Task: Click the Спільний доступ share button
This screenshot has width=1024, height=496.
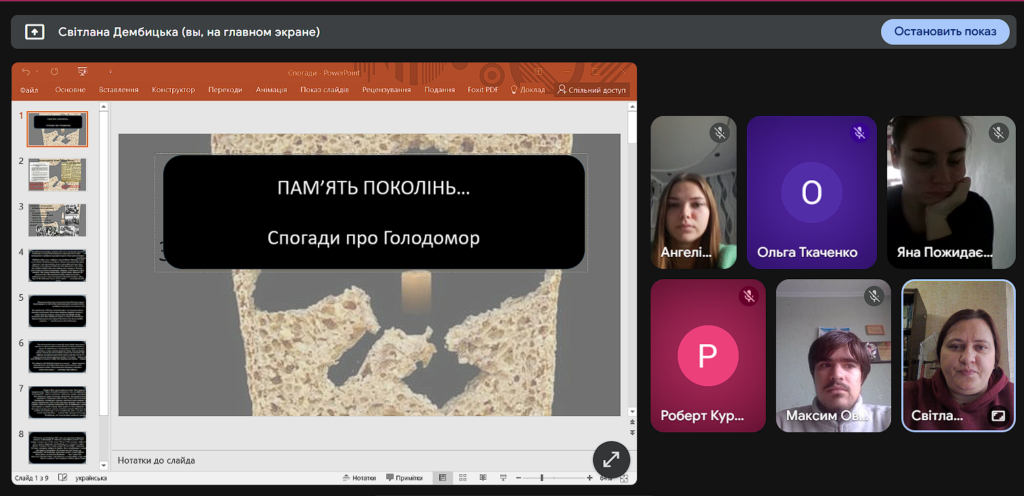Action: (x=592, y=90)
